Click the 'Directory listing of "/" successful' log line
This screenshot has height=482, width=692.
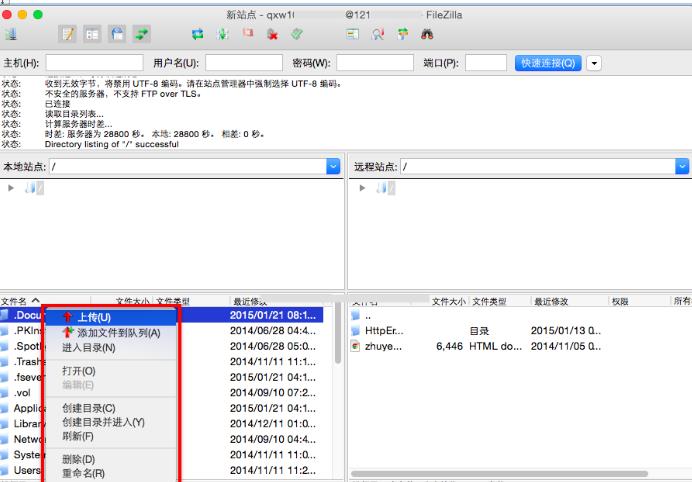(112, 144)
